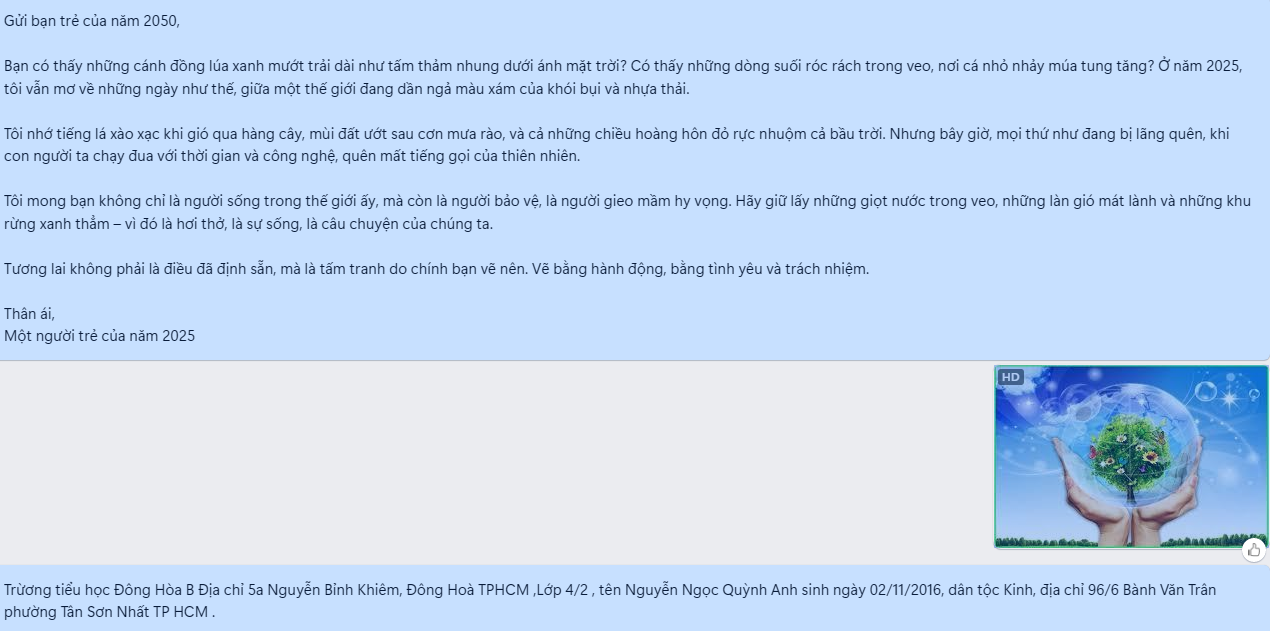Click the closing line 'Thân ái,'
Viewport: 1270px width, 631px height.
click(x=30, y=314)
